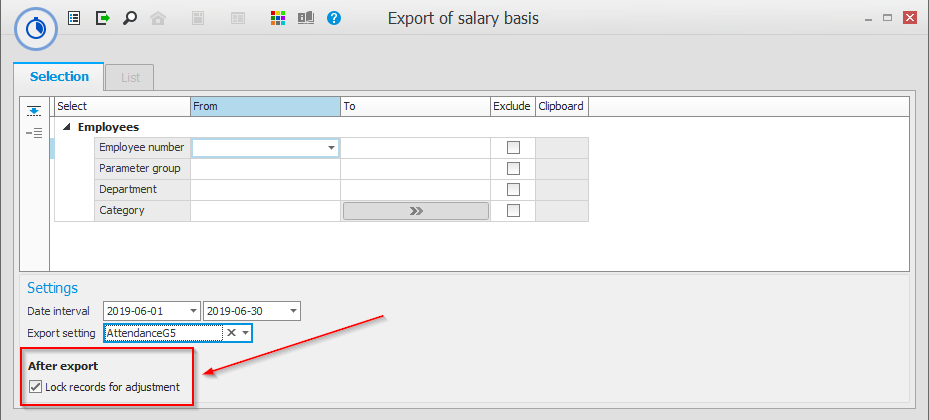The width and height of the screenshot is (929, 420).
Task: Toggle Exclude checkbox for Employee number
Action: click(x=513, y=148)
